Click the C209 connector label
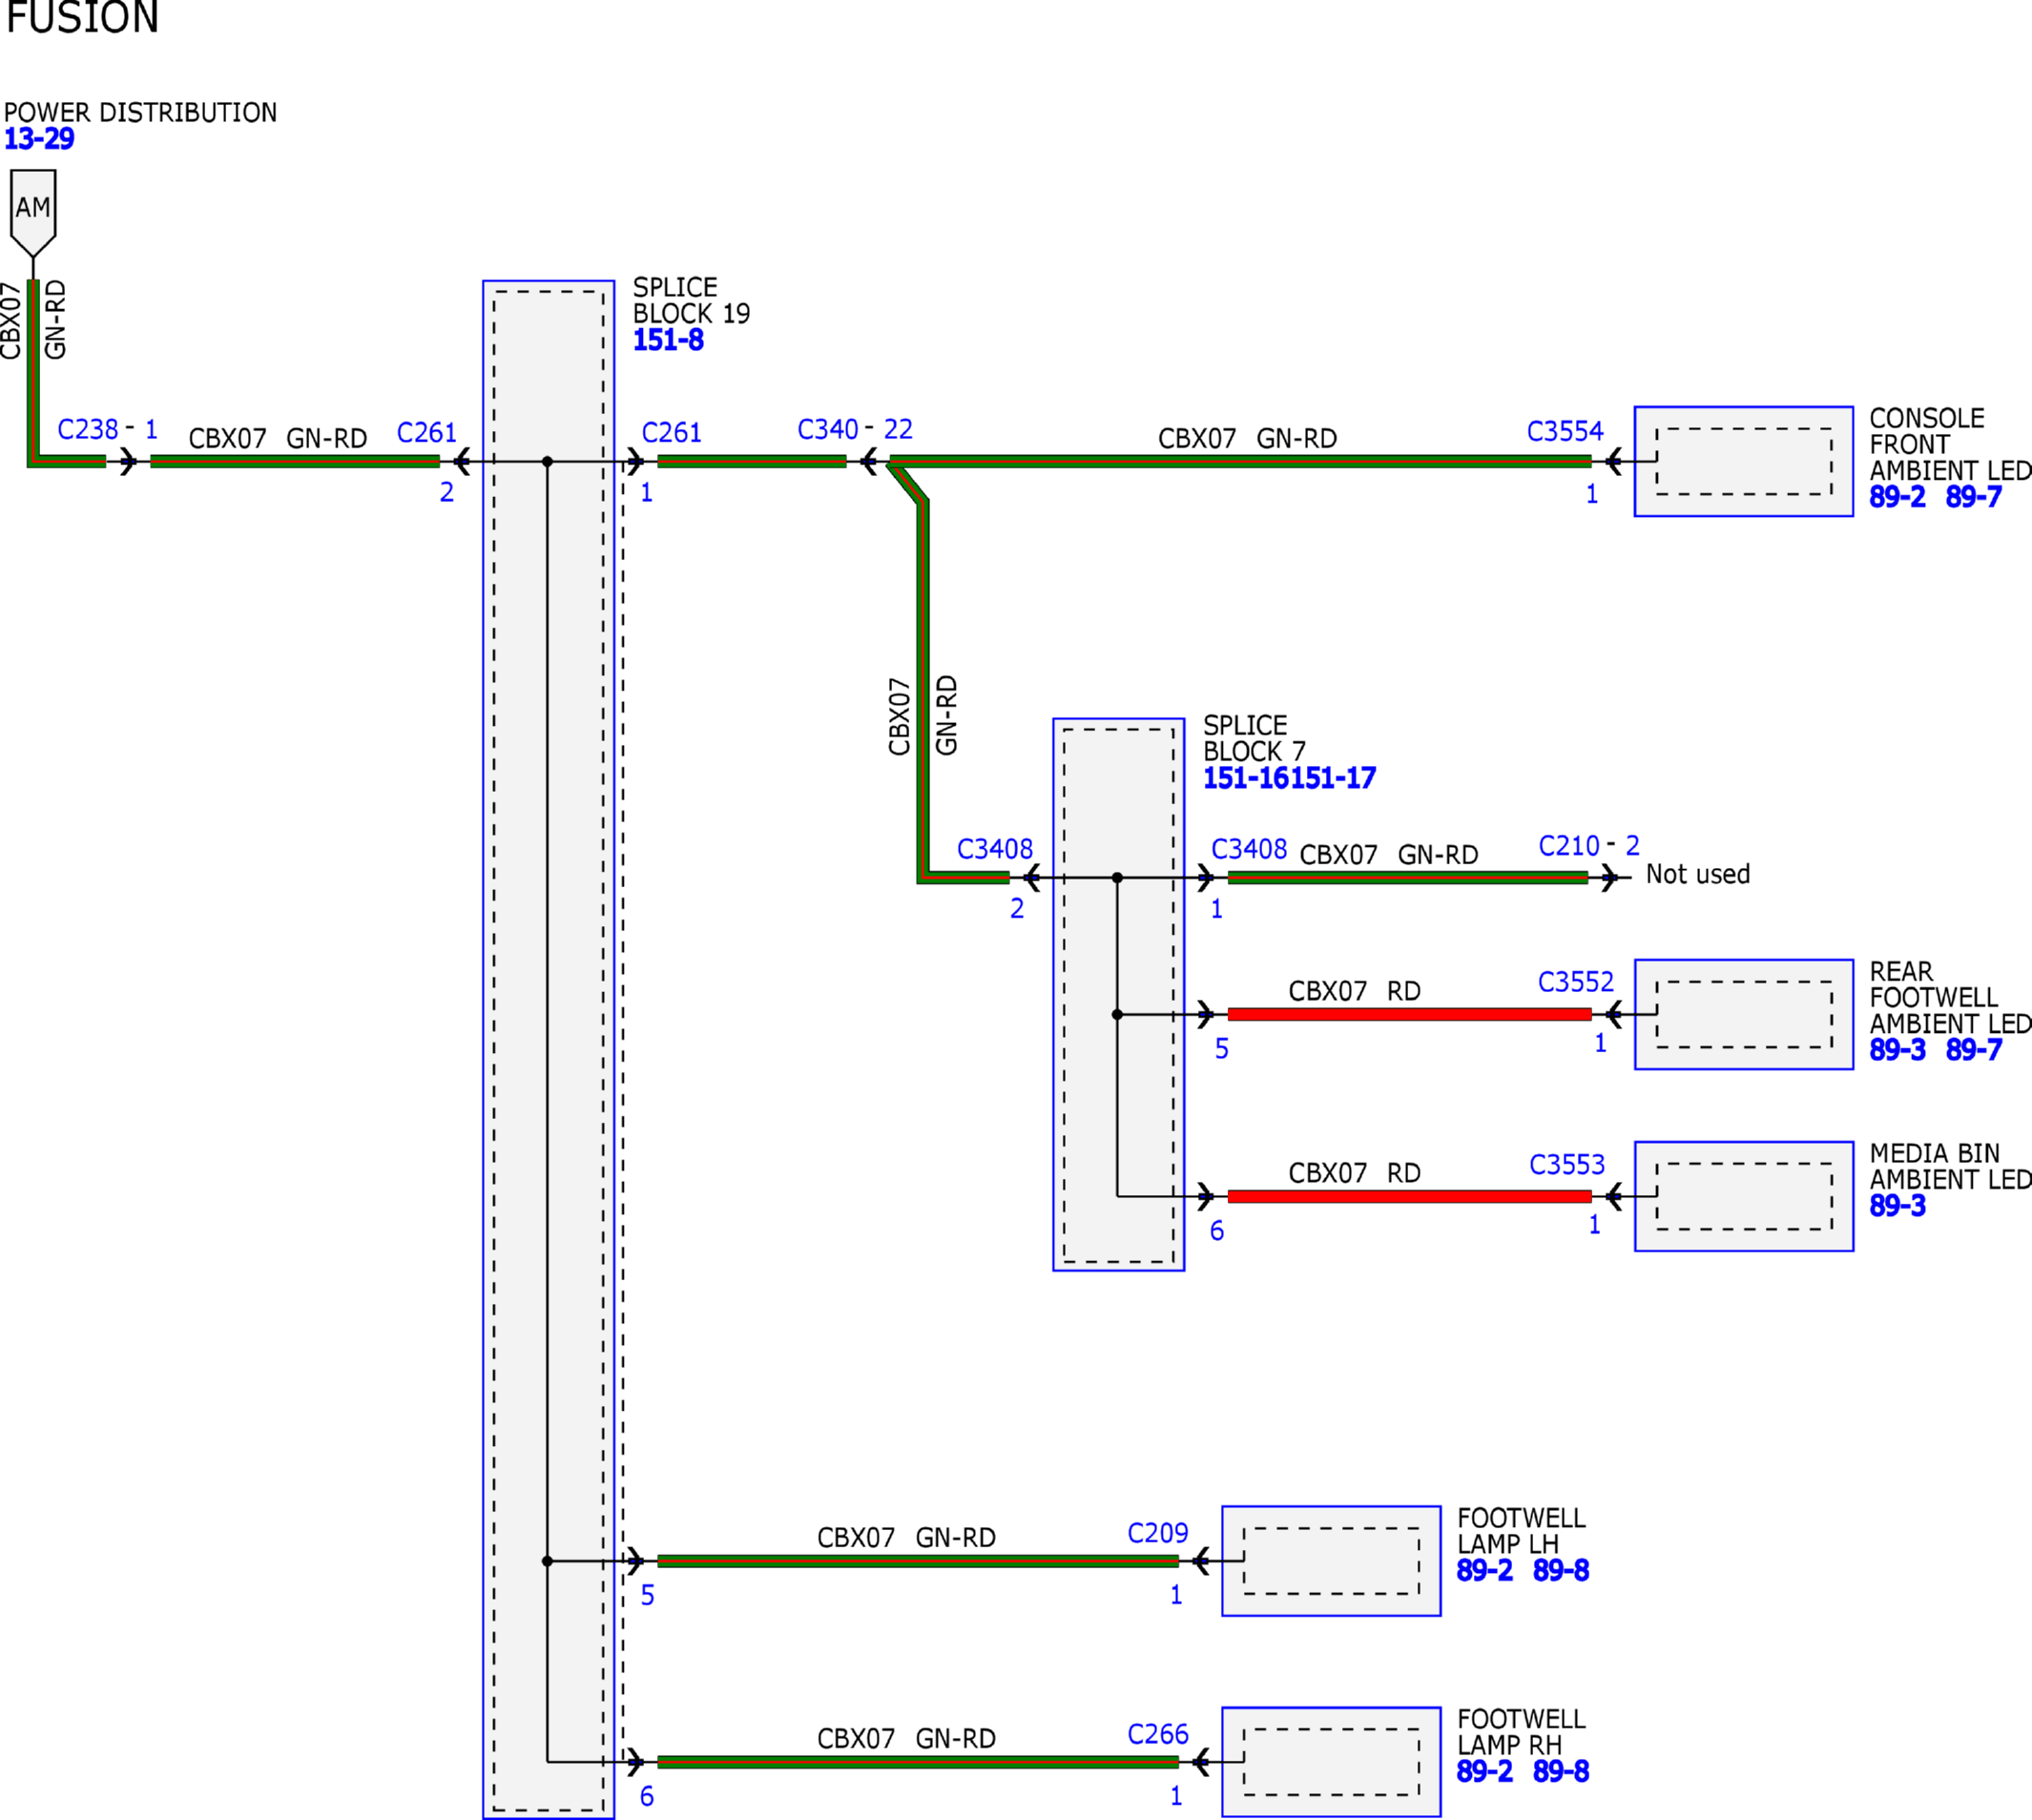 coord(1158,1533)
